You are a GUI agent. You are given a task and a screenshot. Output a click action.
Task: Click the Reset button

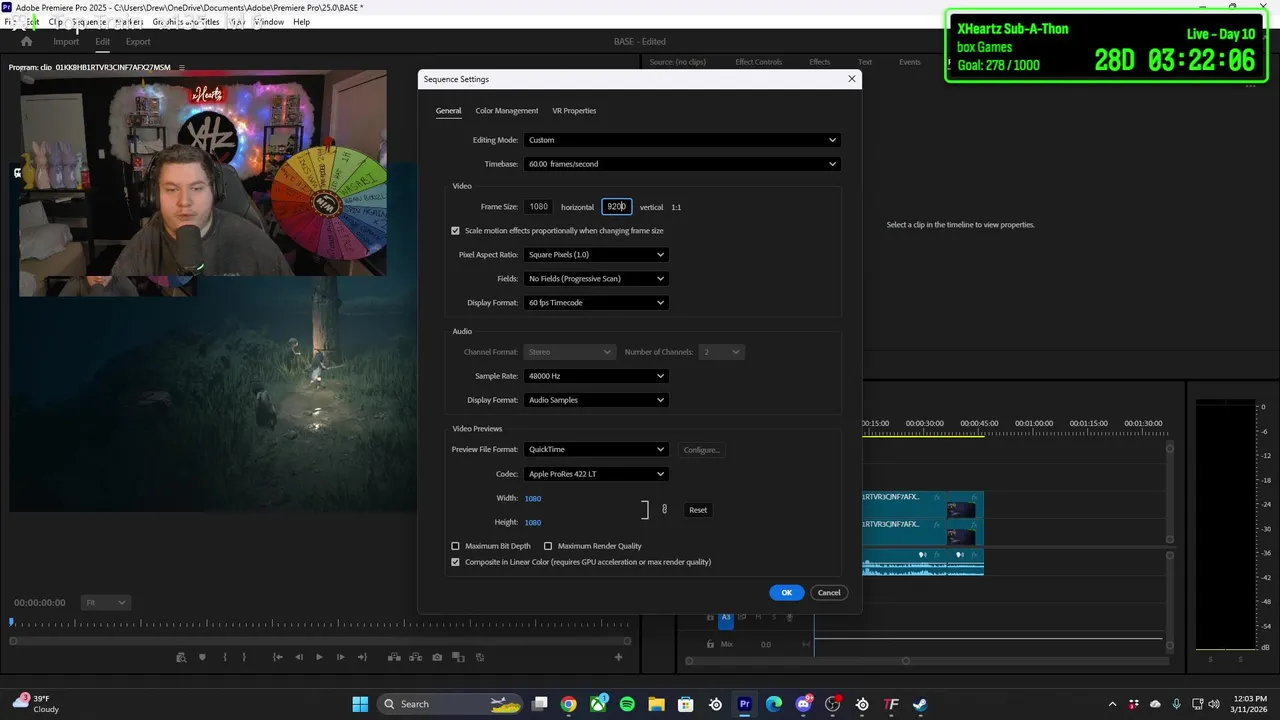[x=698, y=510]
